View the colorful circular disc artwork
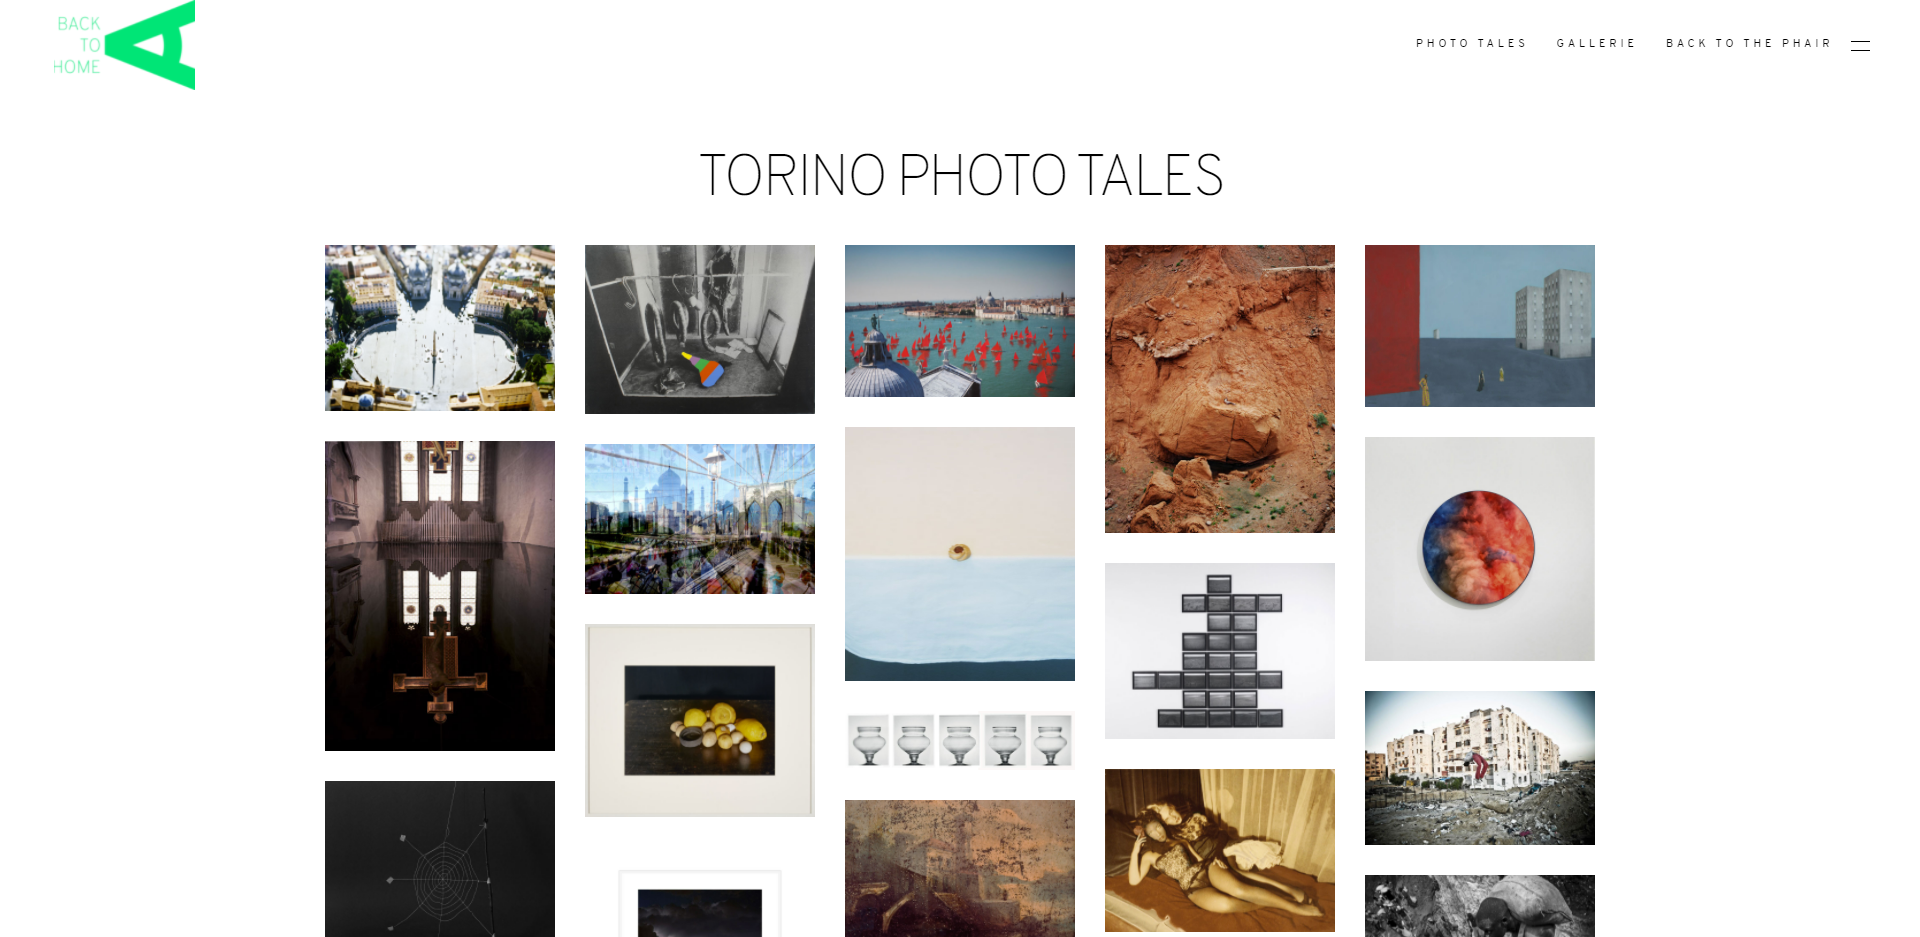The height and width of the screenshot is (937, 1920). (x=1480, y=549)
